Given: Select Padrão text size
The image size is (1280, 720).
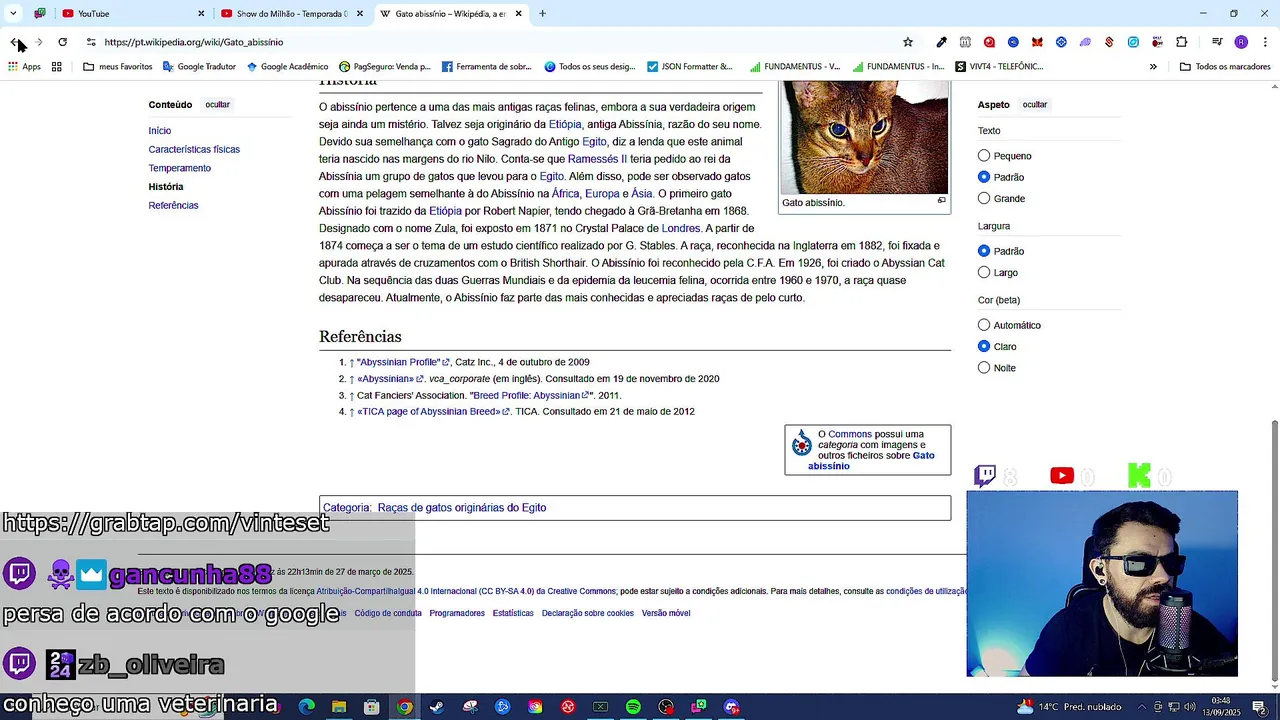Looking at the screenshot, I should point(984,177).
